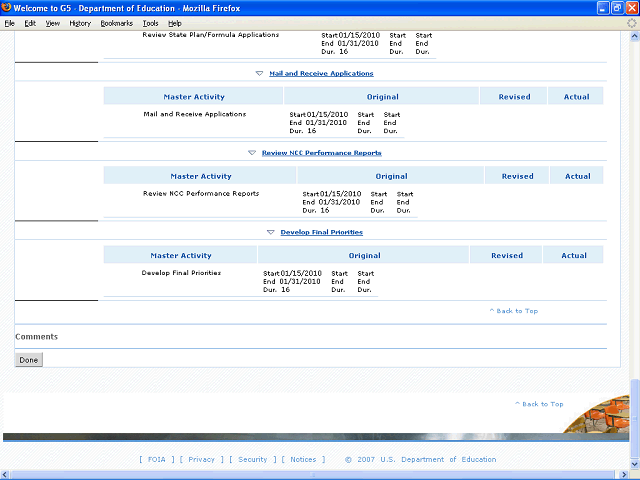The image size is (640, 480).
Task: Click Back to Top link above Comments
Action: [514, 311]
